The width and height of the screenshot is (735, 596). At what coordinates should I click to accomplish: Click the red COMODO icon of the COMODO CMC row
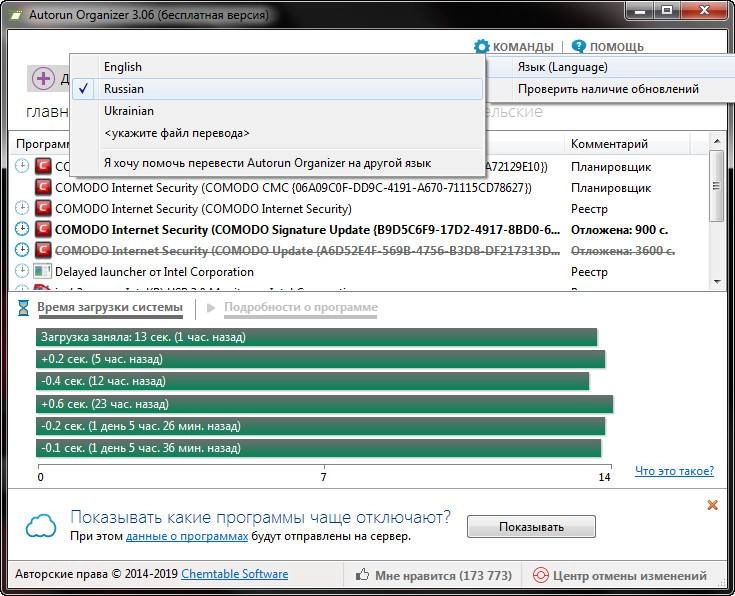pyautogui.click(x=43, y=187)
